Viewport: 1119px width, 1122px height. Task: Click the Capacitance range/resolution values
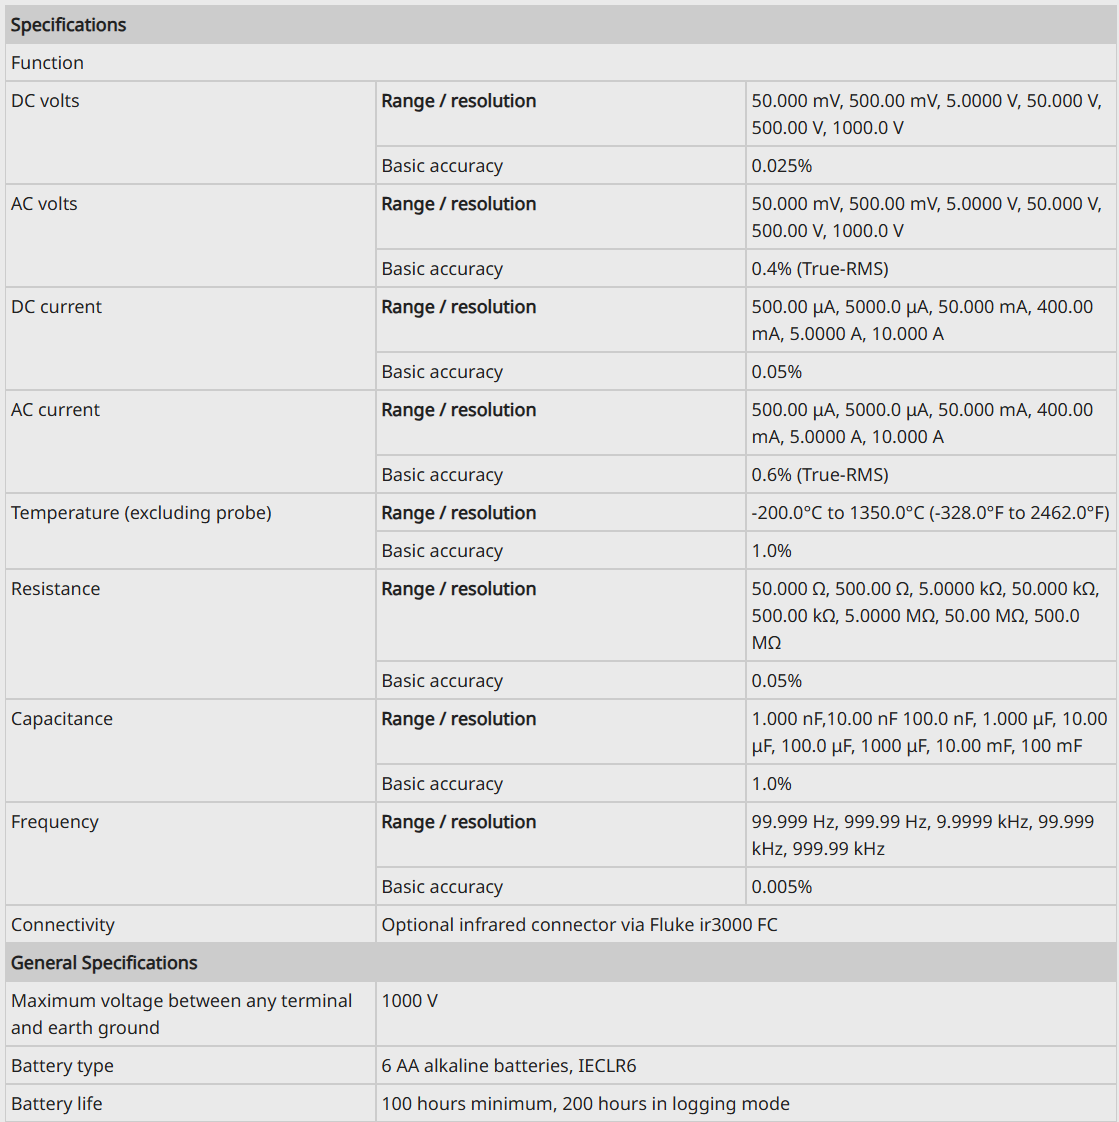pyautogui.click(x=929, y=732)
